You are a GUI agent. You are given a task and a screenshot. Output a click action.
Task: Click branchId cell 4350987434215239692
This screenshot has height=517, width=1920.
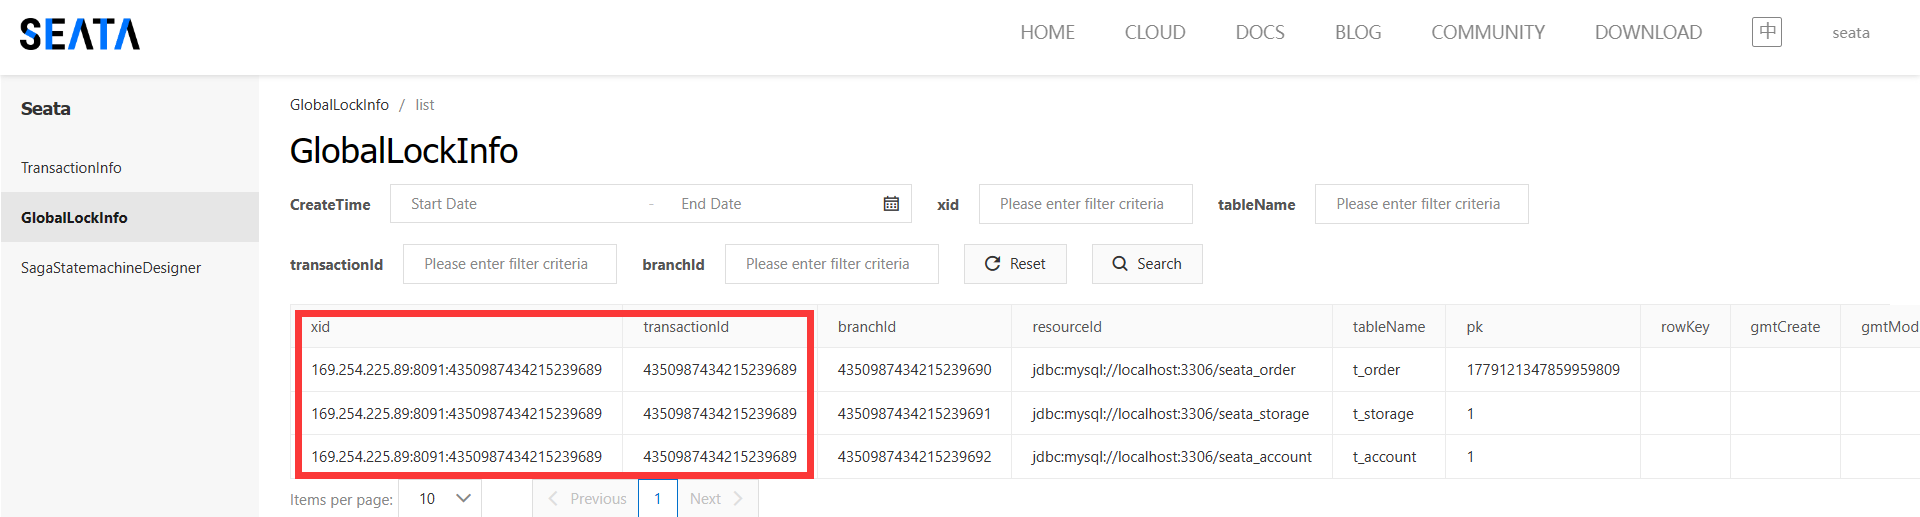915,457
